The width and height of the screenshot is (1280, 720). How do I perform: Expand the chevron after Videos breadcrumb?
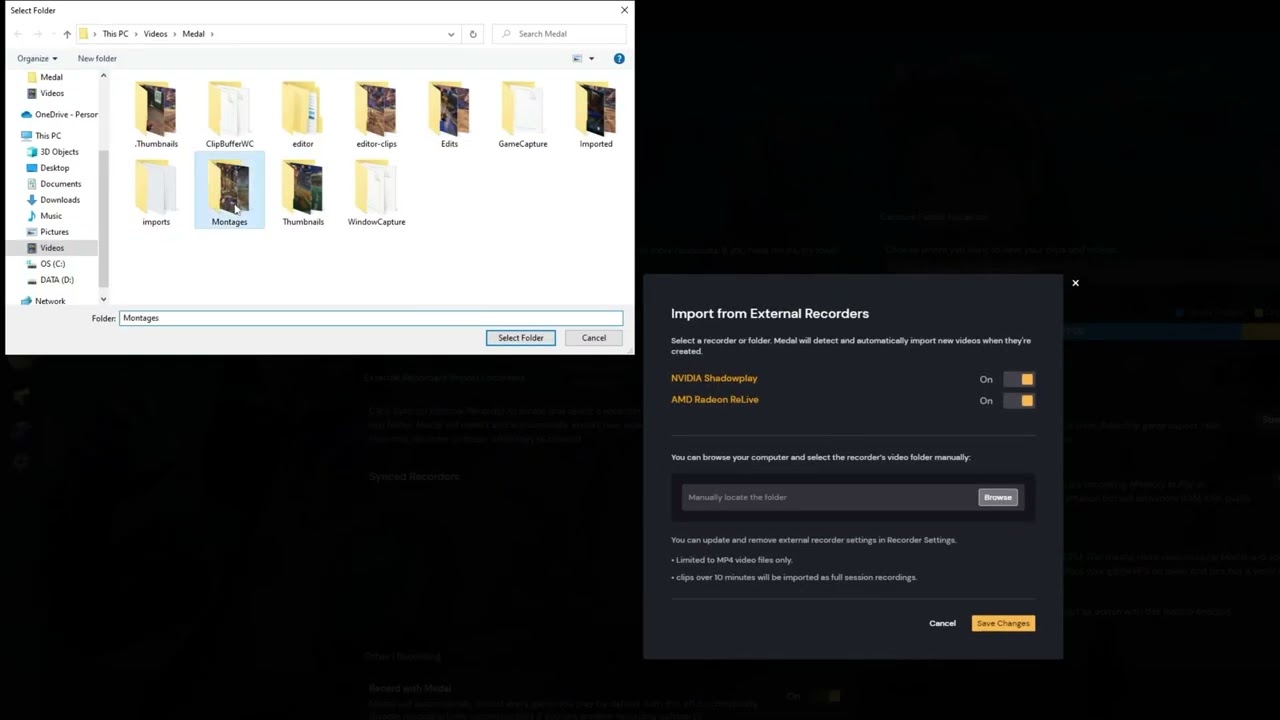pyautogui.click(x=175, y=34)
